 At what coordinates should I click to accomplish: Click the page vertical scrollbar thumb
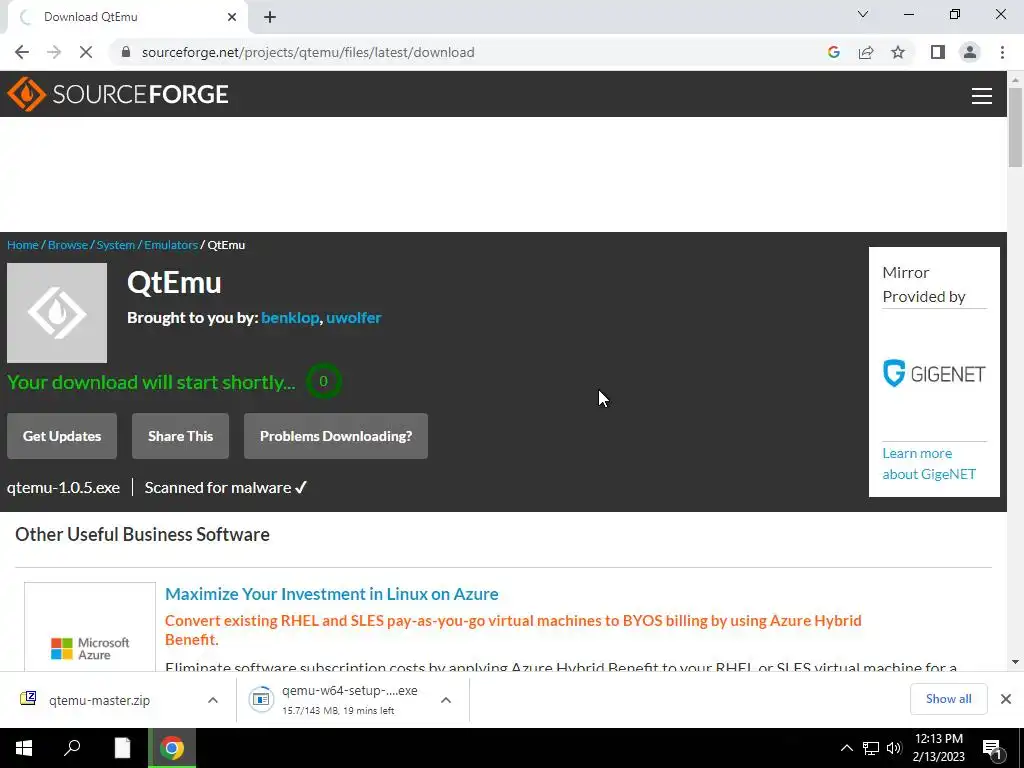pos(1015,127)
